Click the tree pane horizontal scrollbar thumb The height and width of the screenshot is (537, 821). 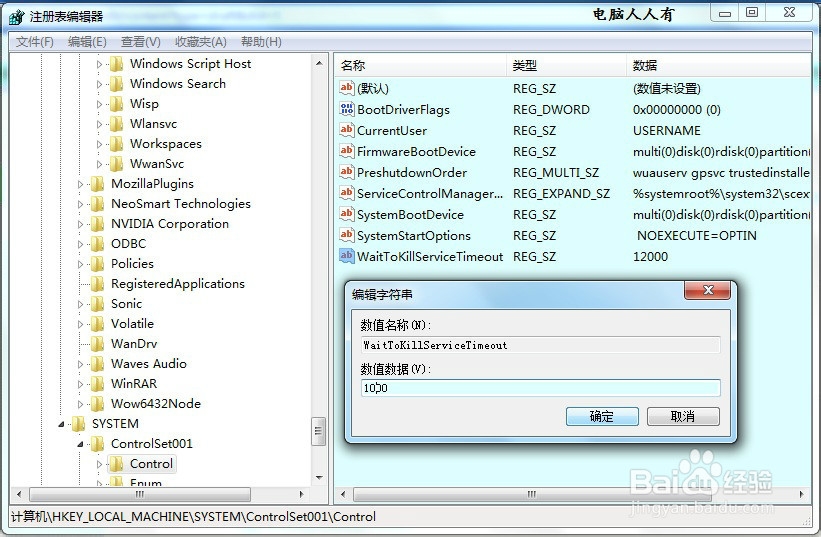coord(140,494)
